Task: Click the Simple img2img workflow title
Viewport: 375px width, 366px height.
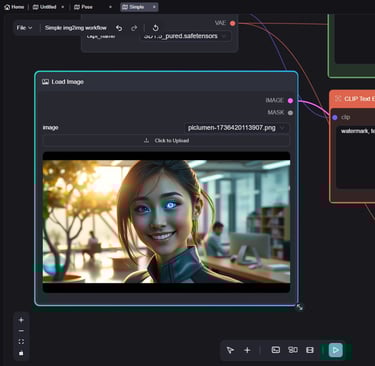Action: 76,28
